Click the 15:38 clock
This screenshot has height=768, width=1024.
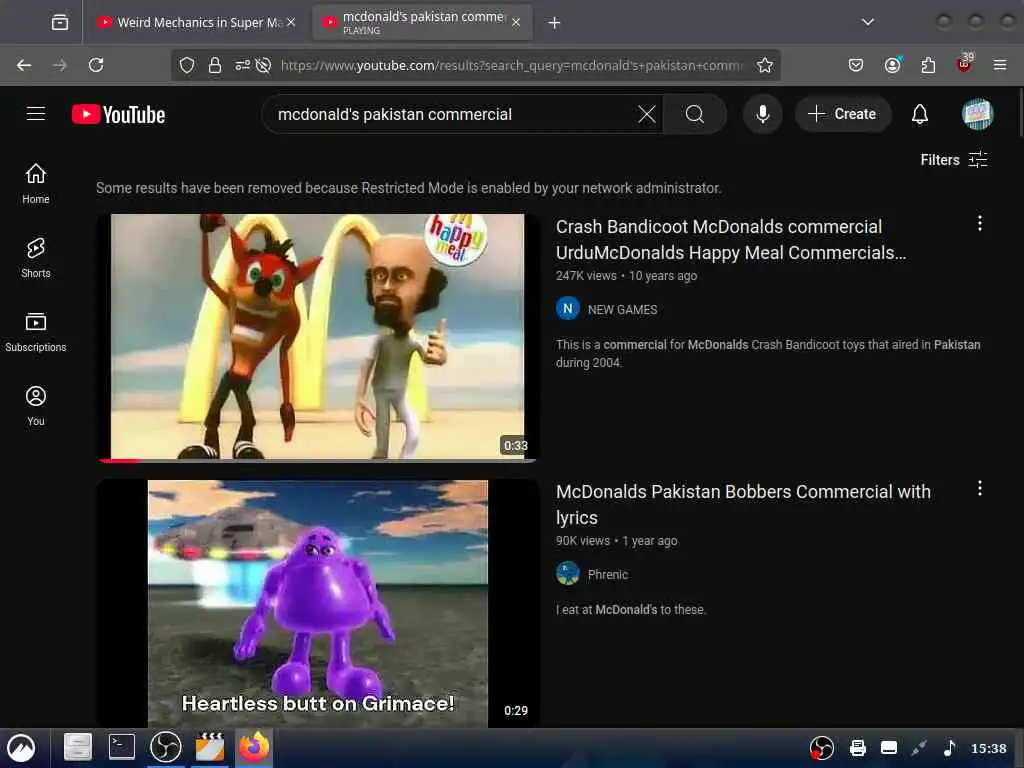pos(988,748)
